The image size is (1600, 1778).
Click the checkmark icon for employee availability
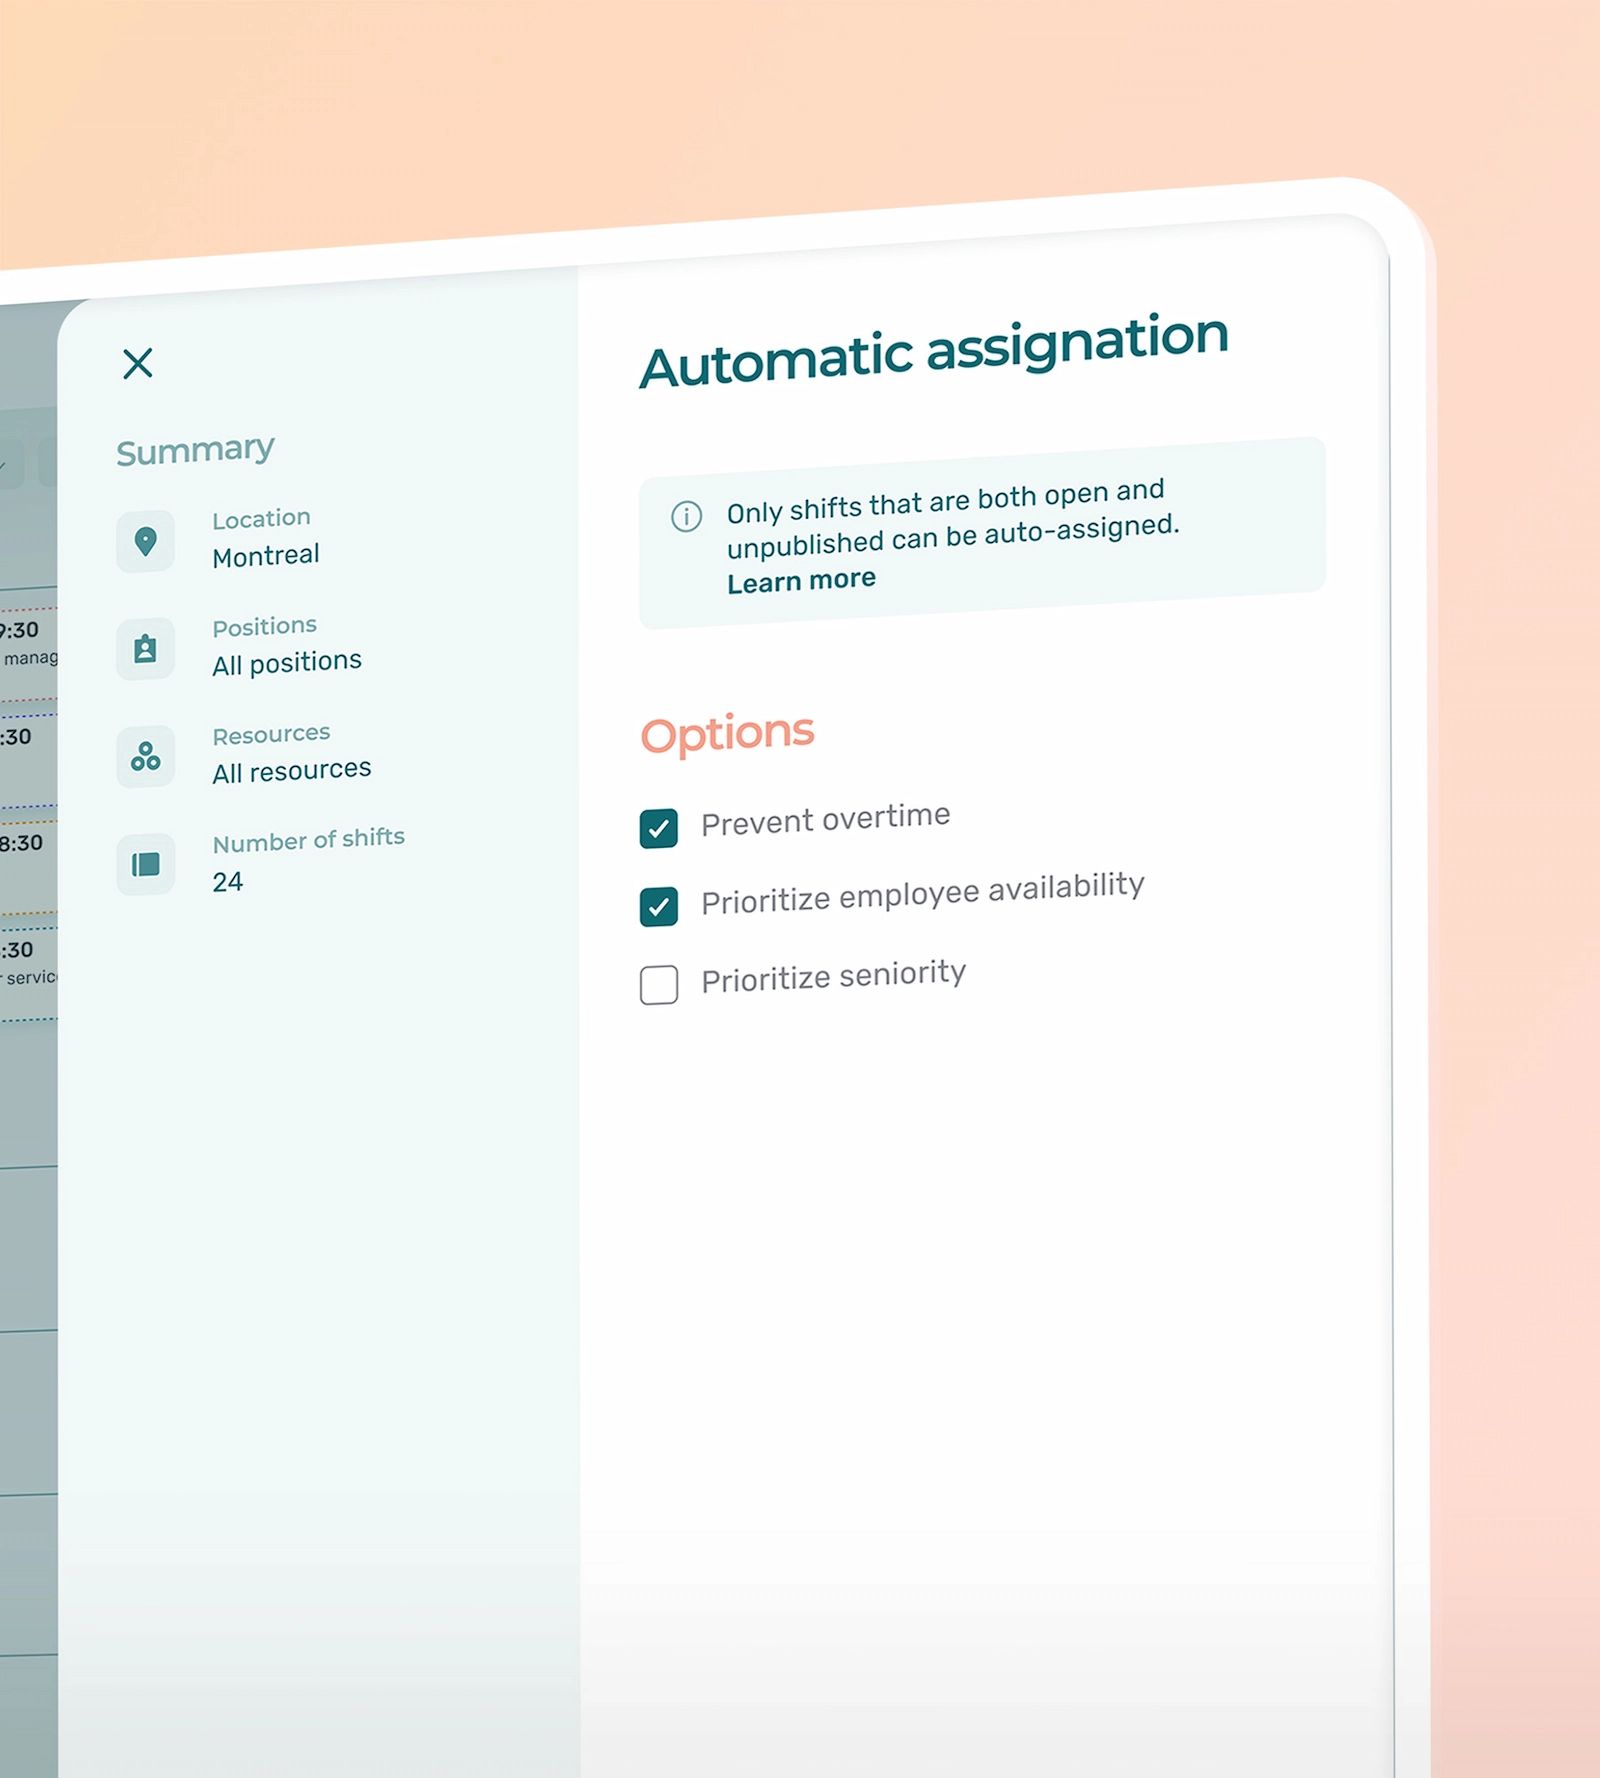pos(659,906)
